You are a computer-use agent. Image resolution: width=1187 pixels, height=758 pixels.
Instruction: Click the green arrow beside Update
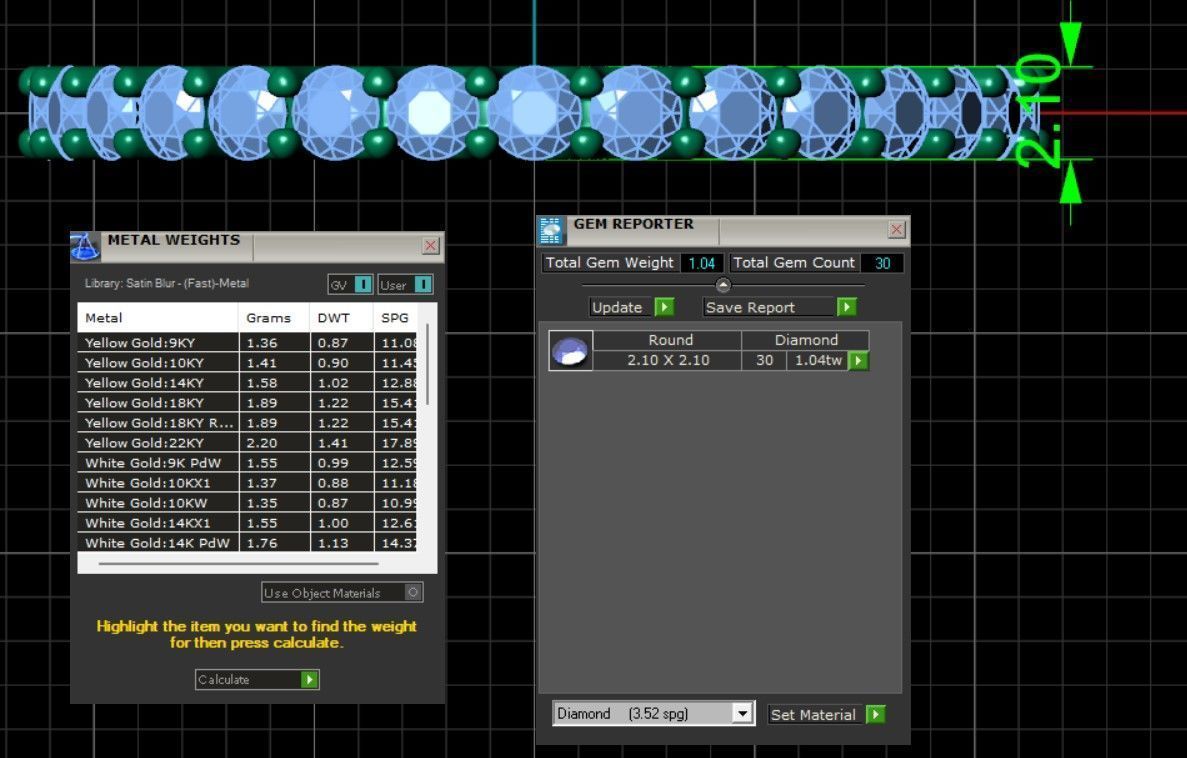[x=664, y=307]
